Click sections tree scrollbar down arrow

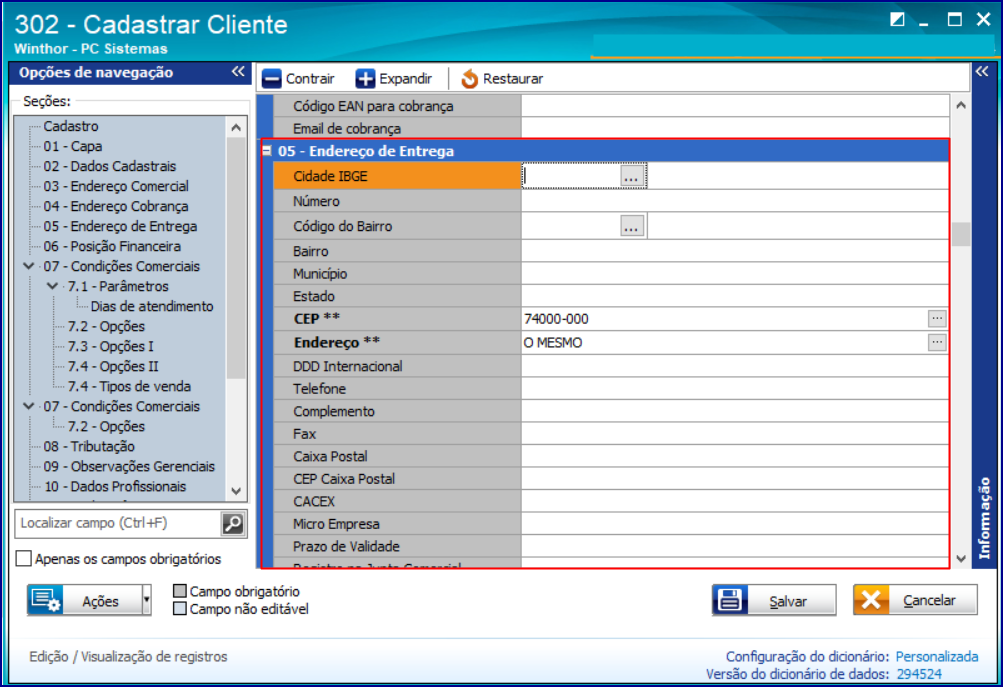pyautogui.click(x=236, y=491)
